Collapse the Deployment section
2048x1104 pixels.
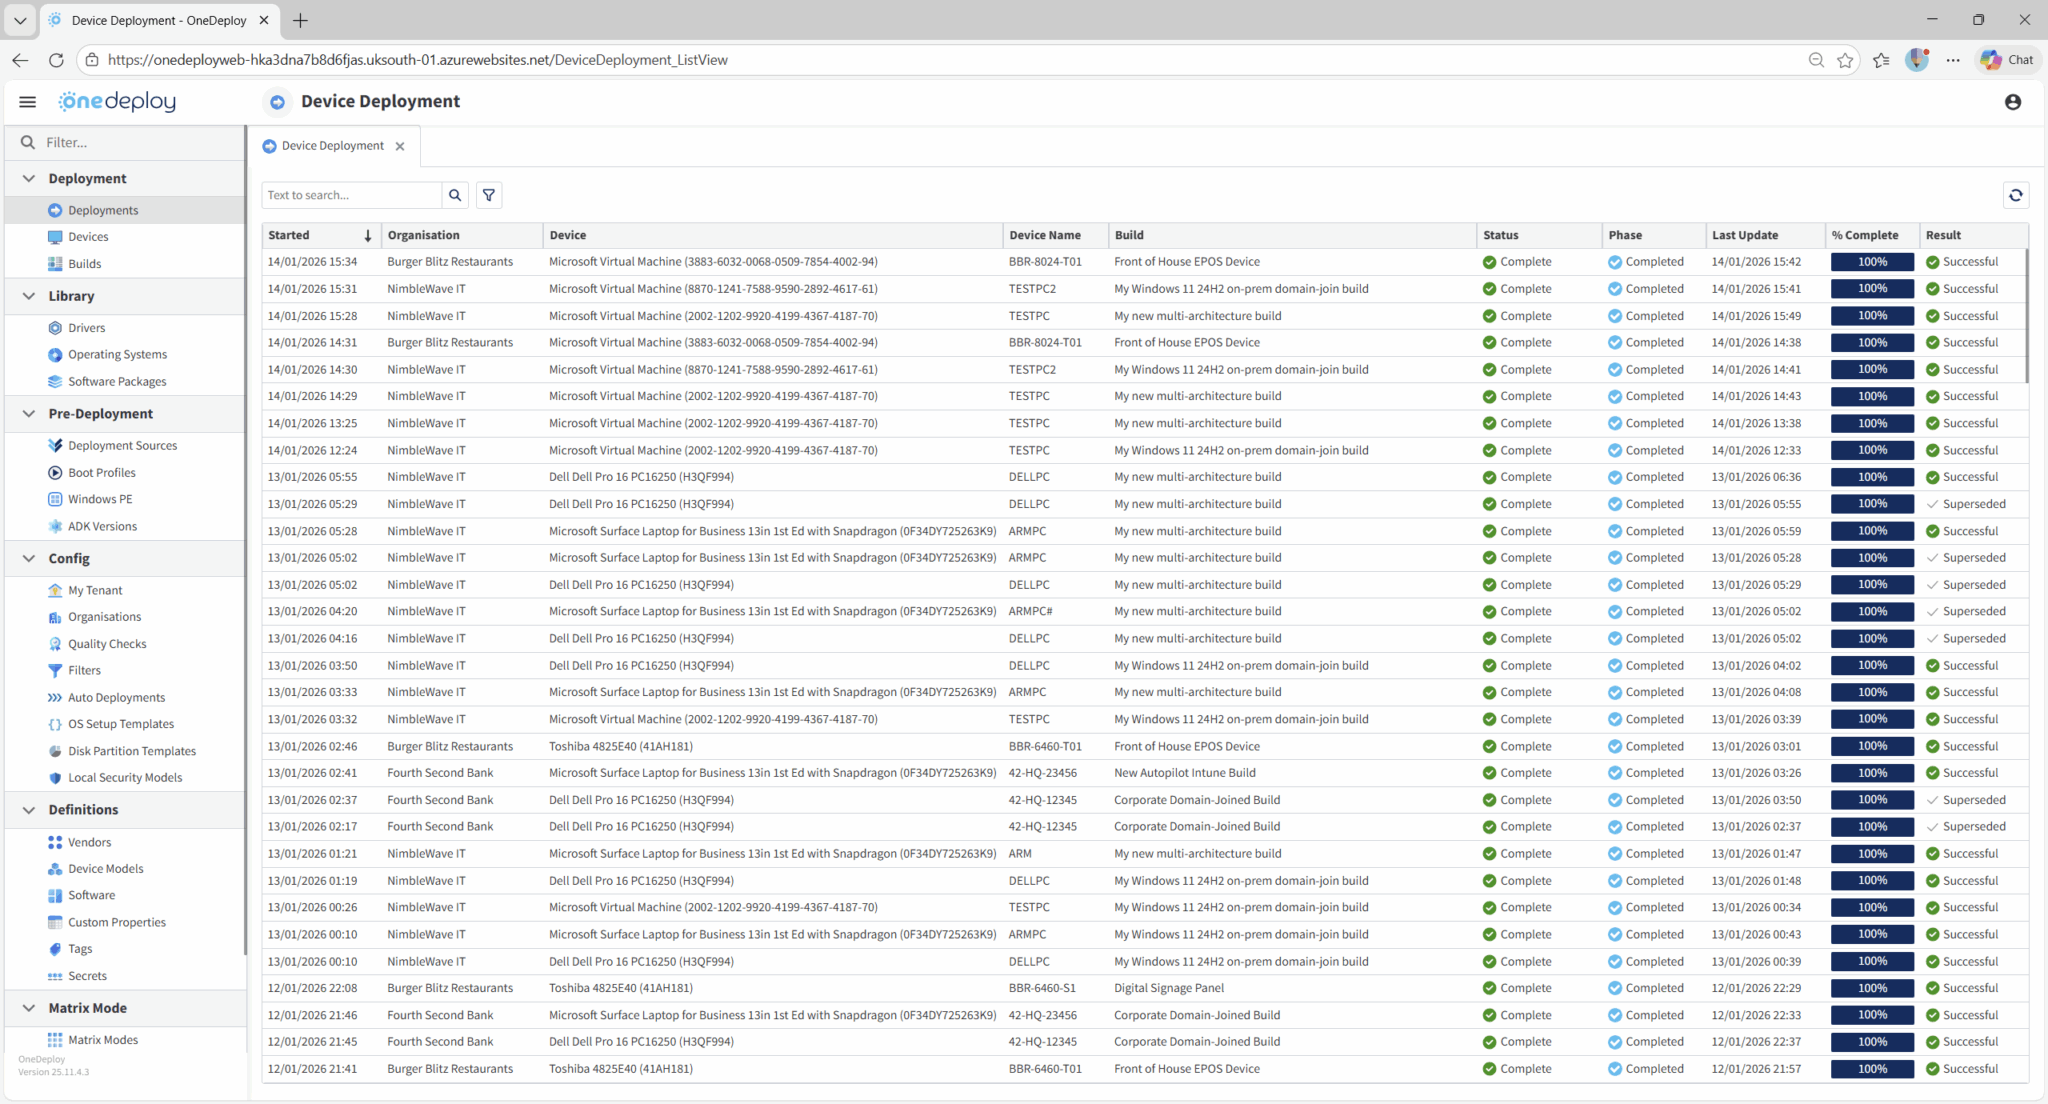pyautogui.click(x=29, y=179)
